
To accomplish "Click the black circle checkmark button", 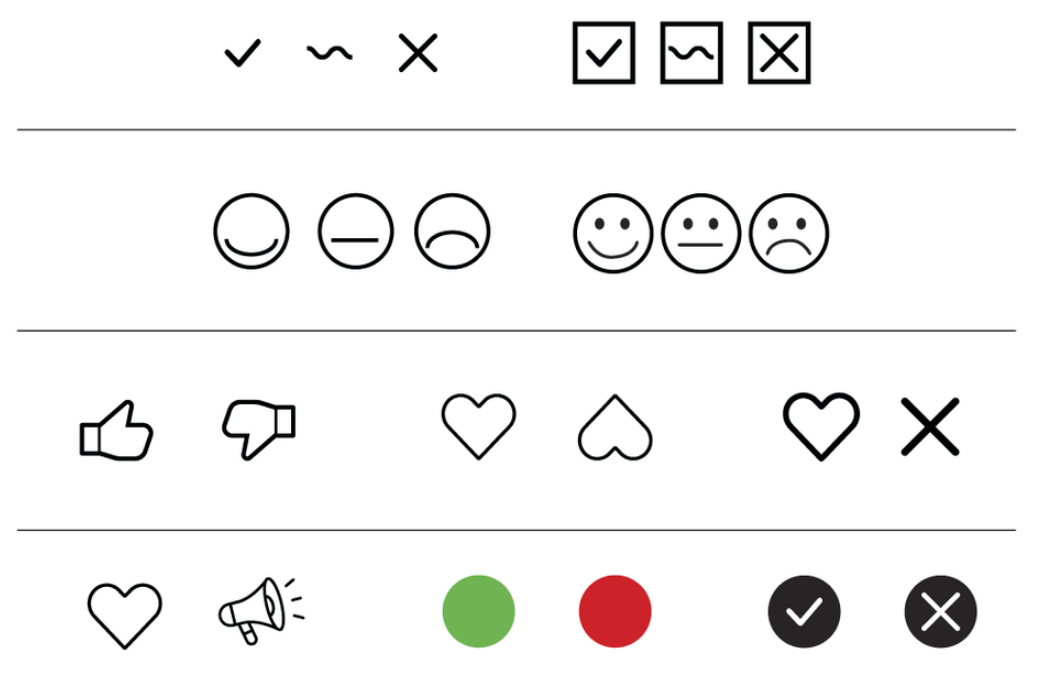I will [x=804, y=611].
